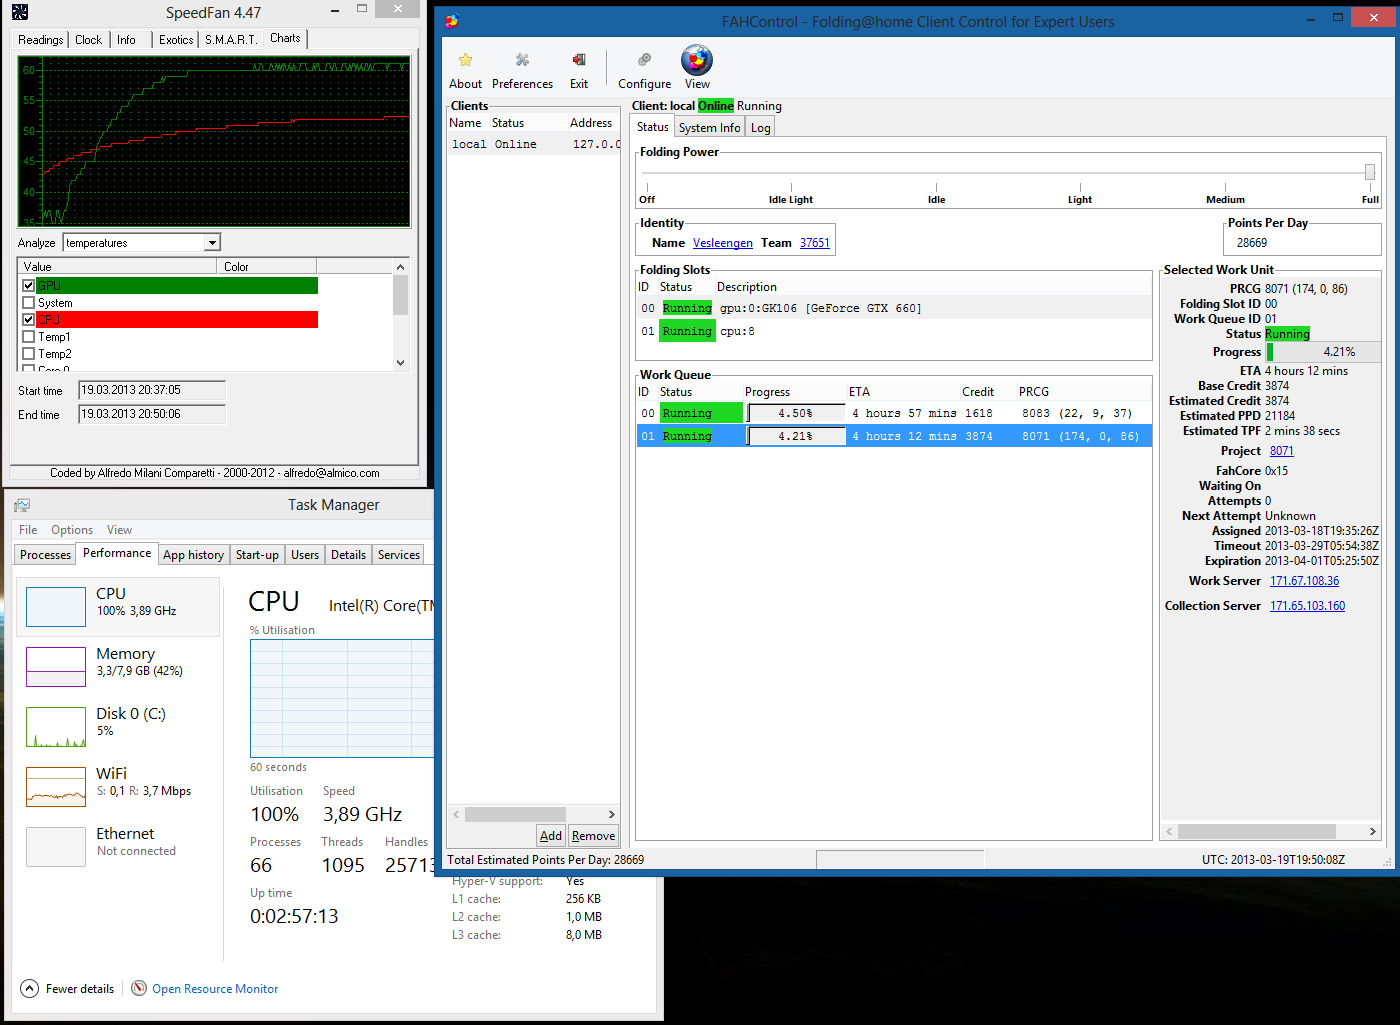1400x1025 pixels.
Task: Click the Credit column header in Work Queue
Action: tap(977, 392)
